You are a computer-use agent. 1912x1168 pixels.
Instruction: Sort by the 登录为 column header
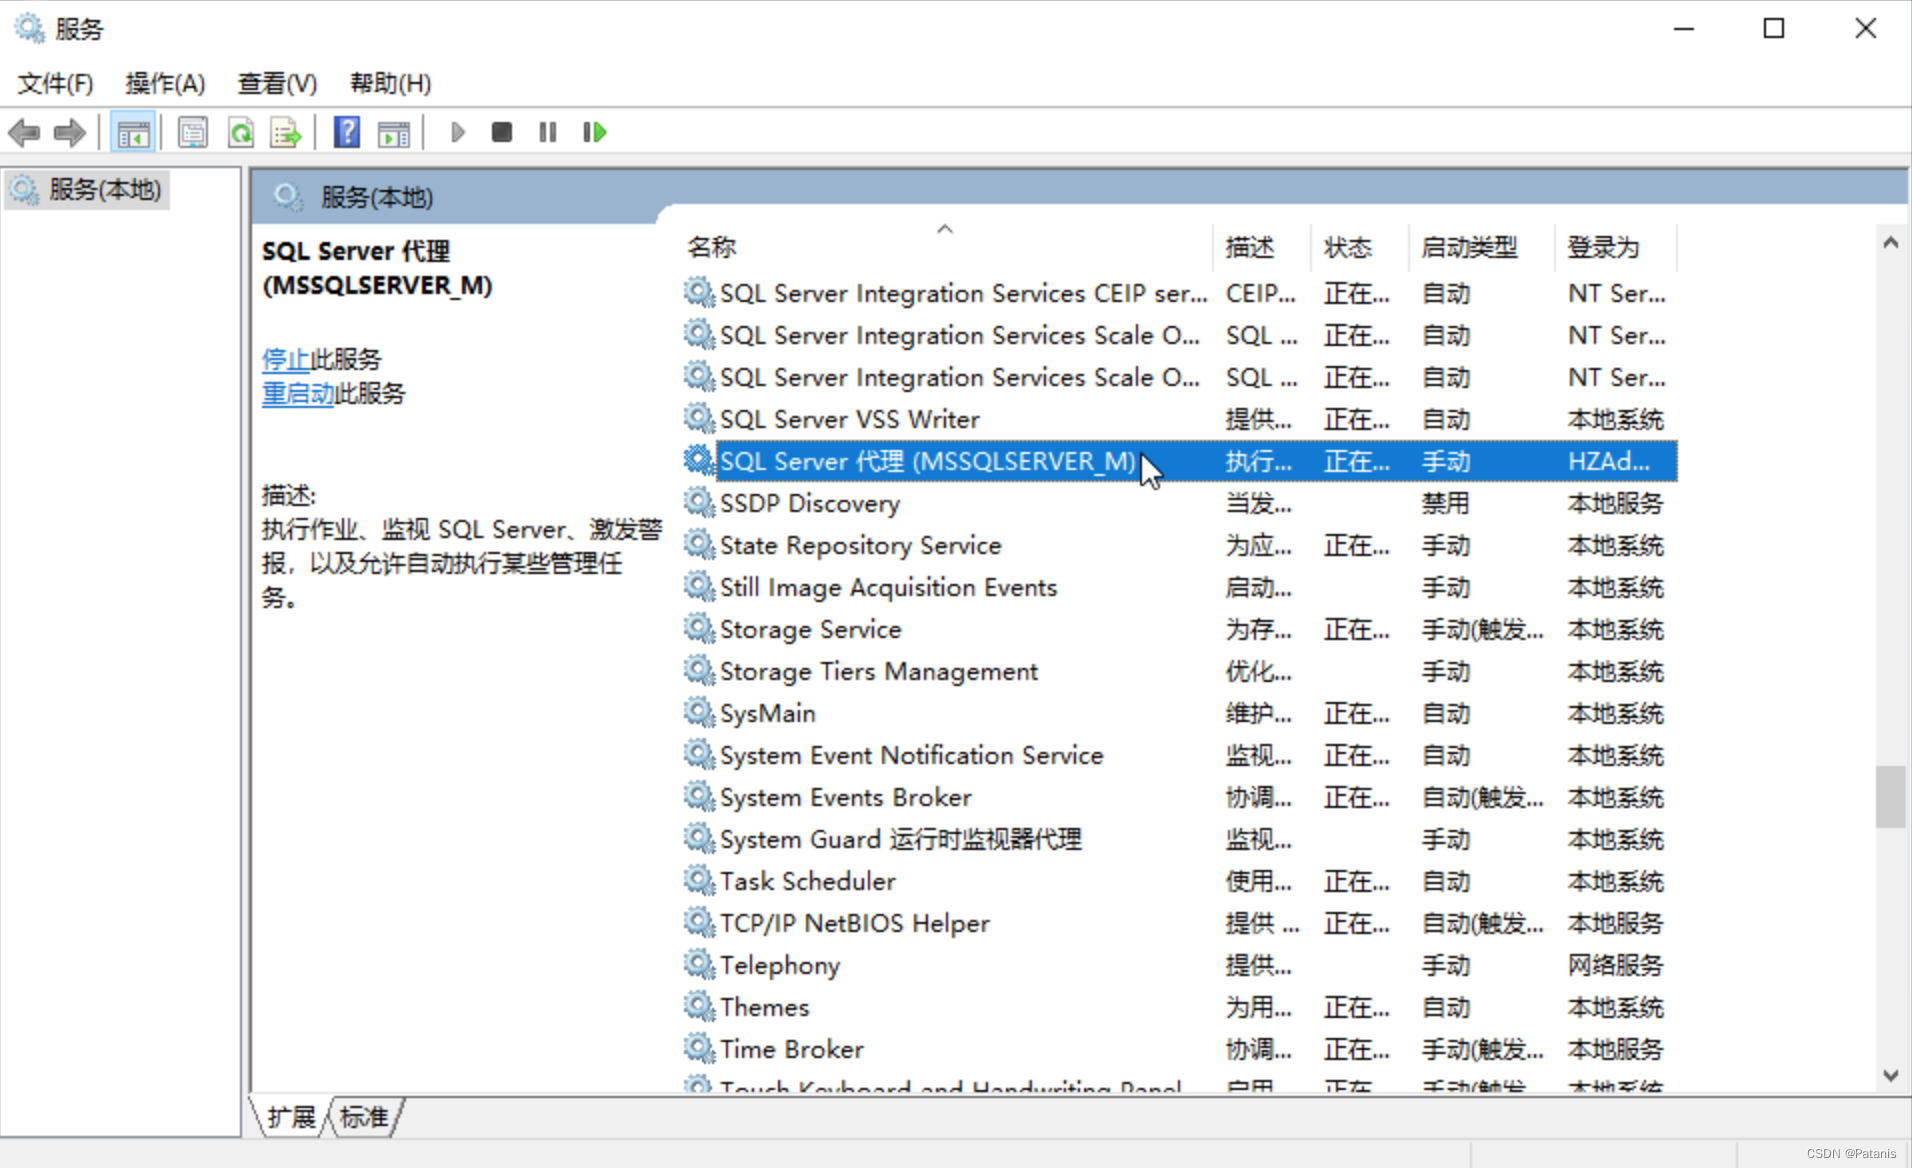[1616, 247]
